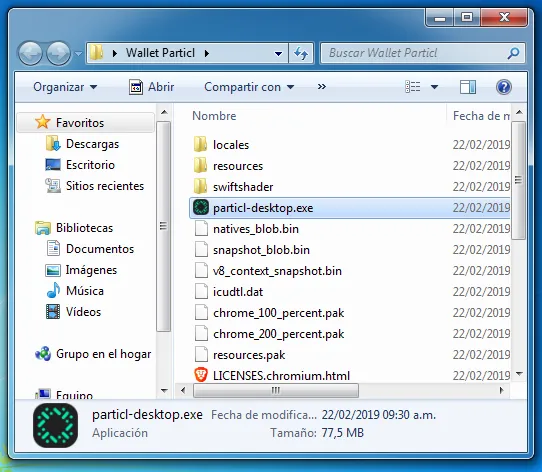Image resolution: width=542 pixels, height=472 pixels.
Task: Open Escritorio in the navigation pane
Action: coord(90,165)
